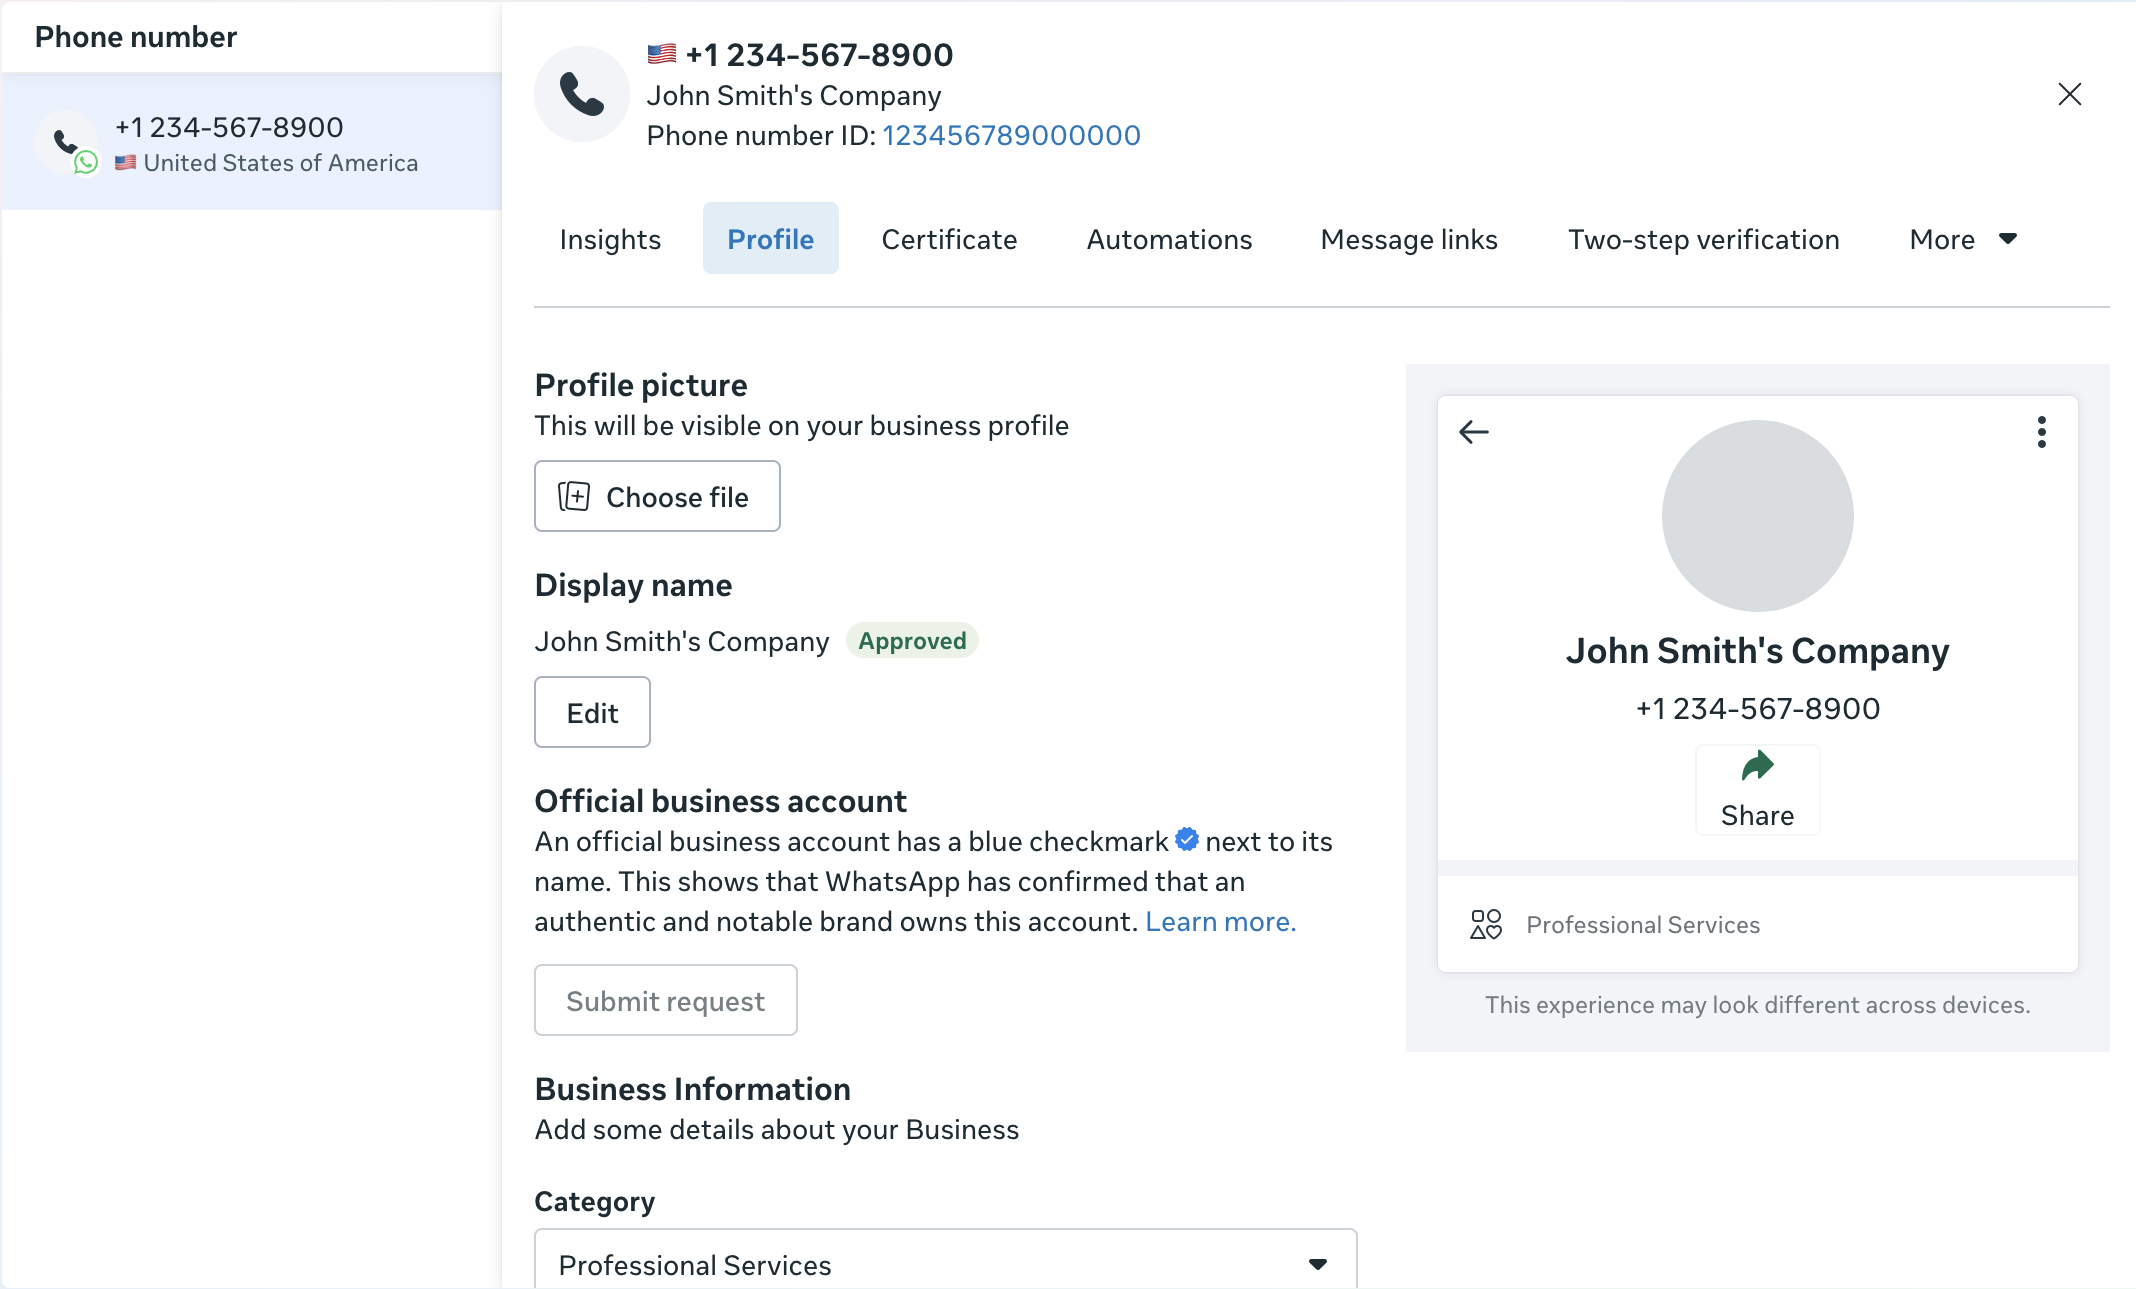
Task: Click the category shapes icon in the preview
Action: coord(1485,924)
